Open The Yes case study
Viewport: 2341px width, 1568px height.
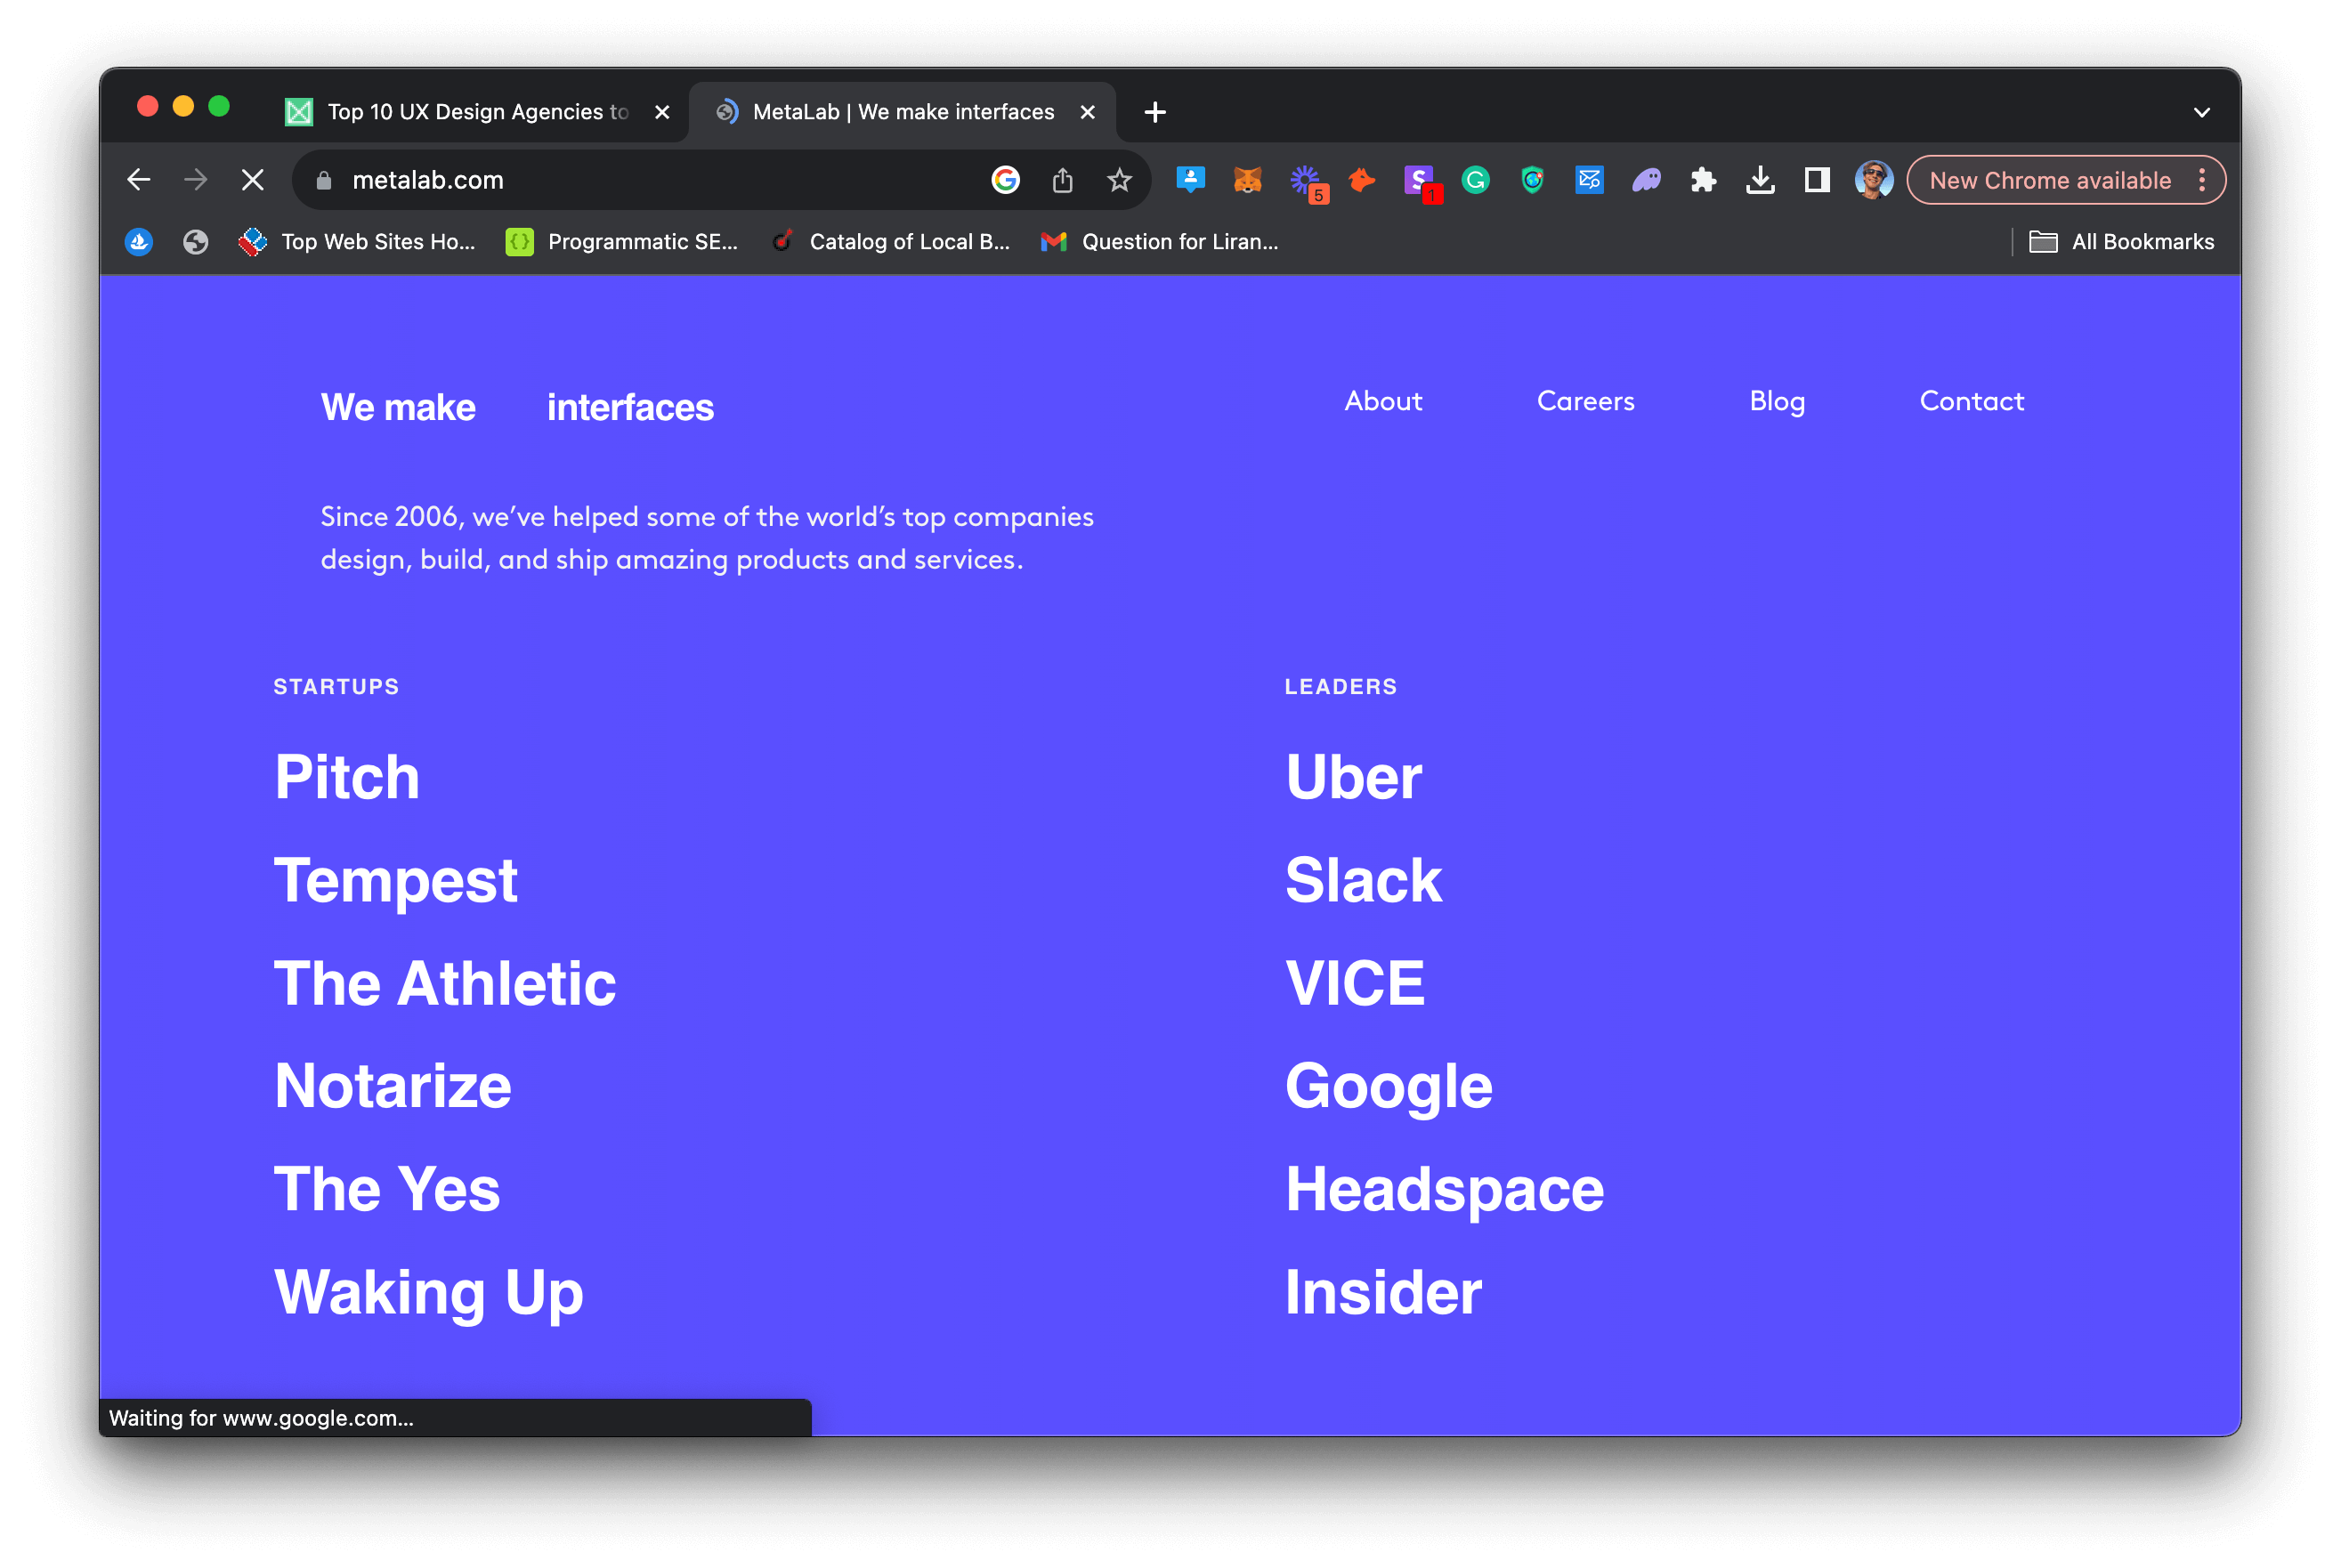point(386,1189)
